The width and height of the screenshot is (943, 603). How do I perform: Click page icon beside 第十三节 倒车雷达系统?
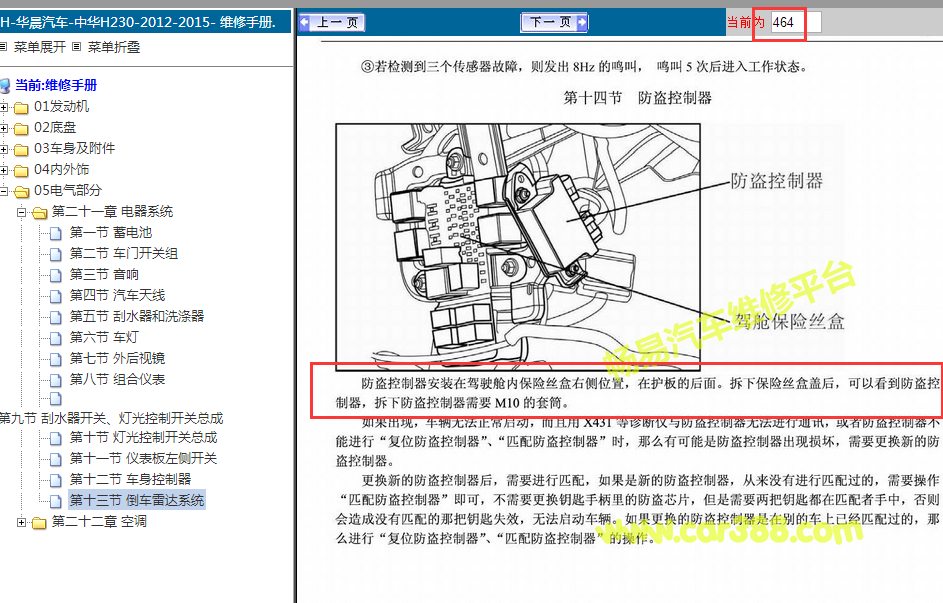[55, 501]
